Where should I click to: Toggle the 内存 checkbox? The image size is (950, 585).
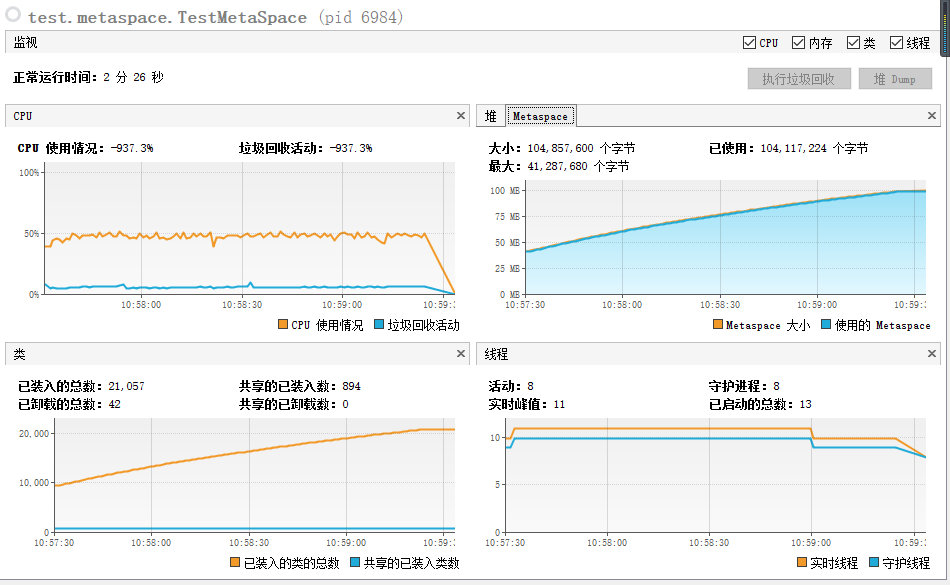(799, 42)
